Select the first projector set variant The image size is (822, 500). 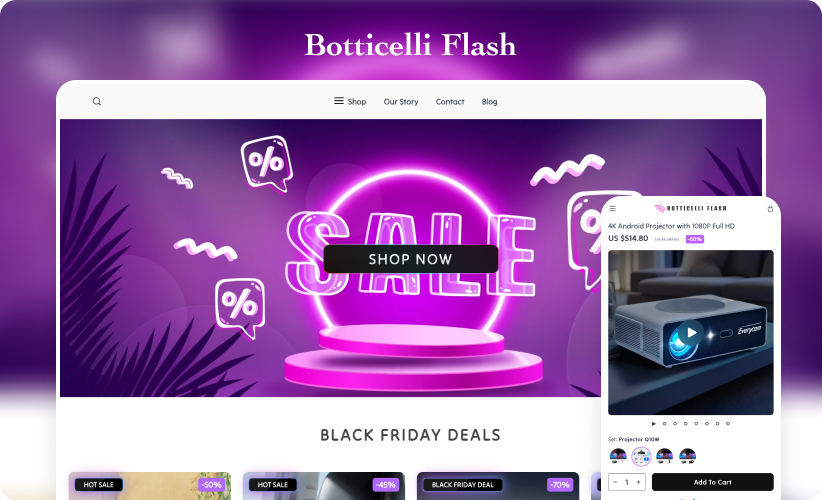(x=619, y=456)
